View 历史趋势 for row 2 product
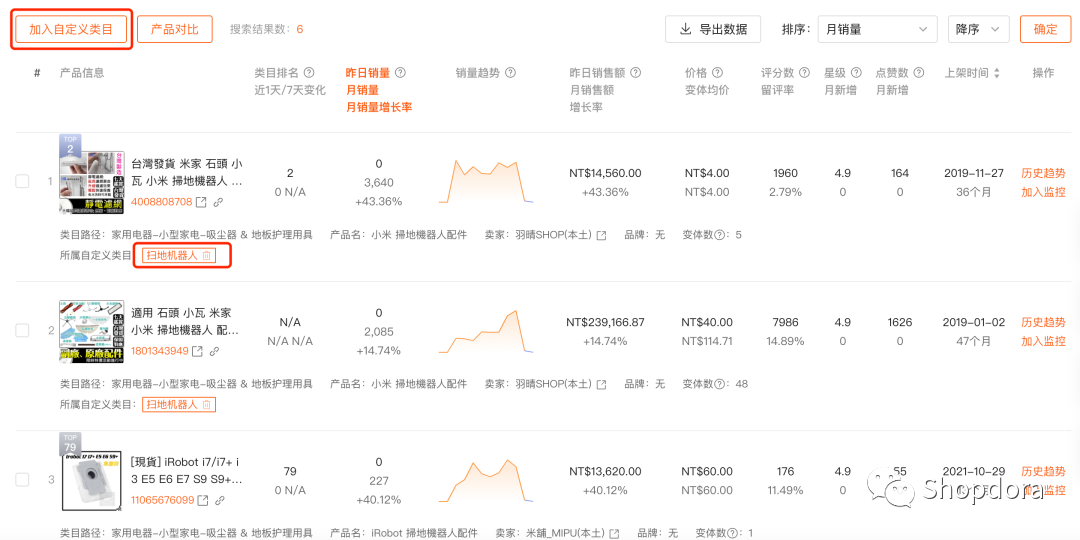Image resolution: width=1080 pixels, height=540 pixels. [1043, 322]
